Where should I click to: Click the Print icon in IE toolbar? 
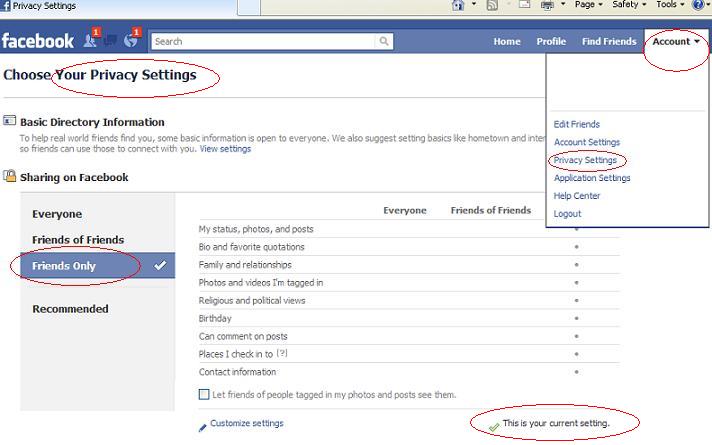[x=547, y=5]
